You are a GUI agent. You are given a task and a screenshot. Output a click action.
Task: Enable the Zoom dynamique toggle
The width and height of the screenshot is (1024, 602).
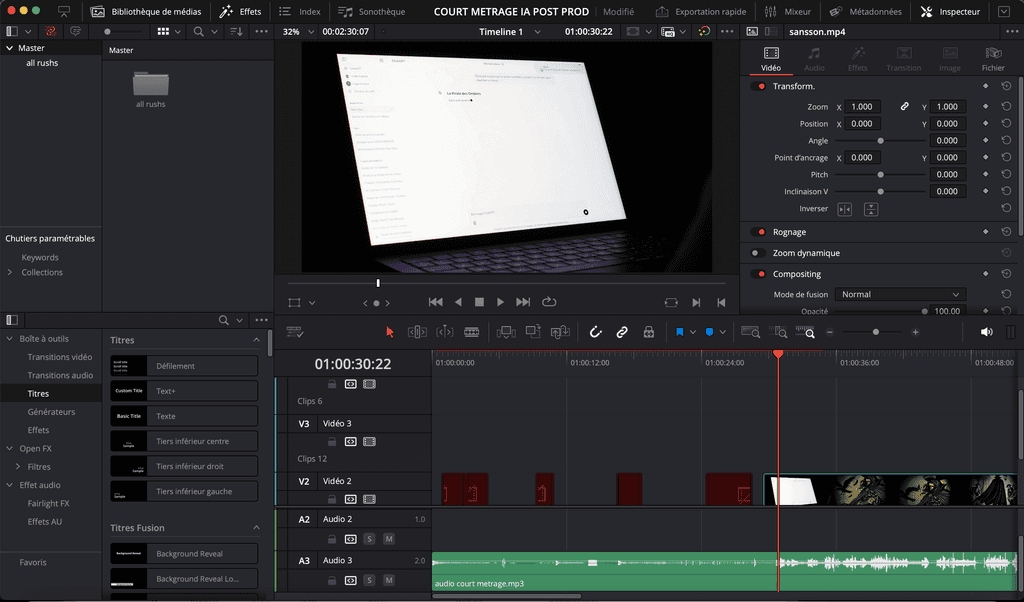(759, 253)
